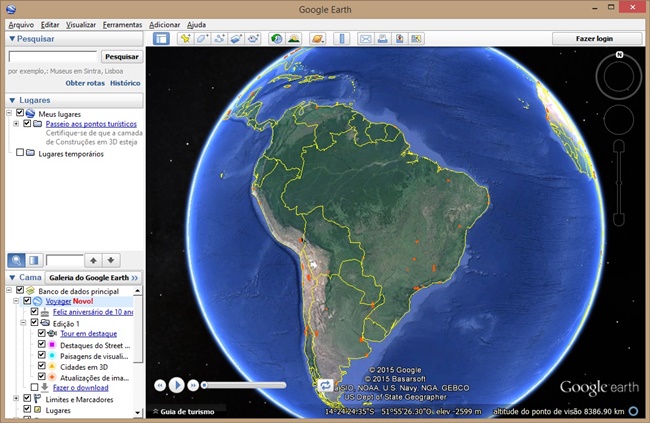Open the Obter rotas link
Image resolution: width=650 pixels, height=423 pixels.
85,83
